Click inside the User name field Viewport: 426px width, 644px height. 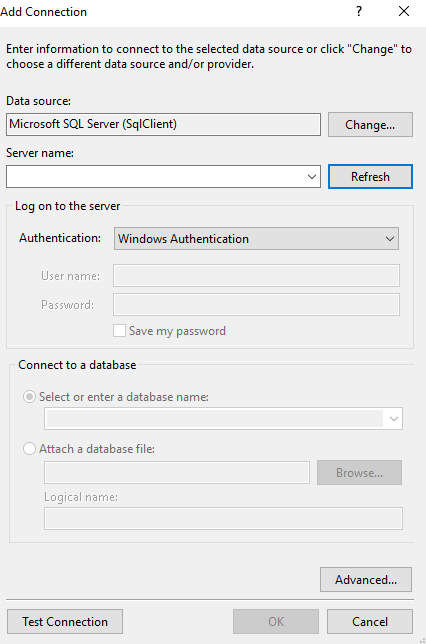256,276
